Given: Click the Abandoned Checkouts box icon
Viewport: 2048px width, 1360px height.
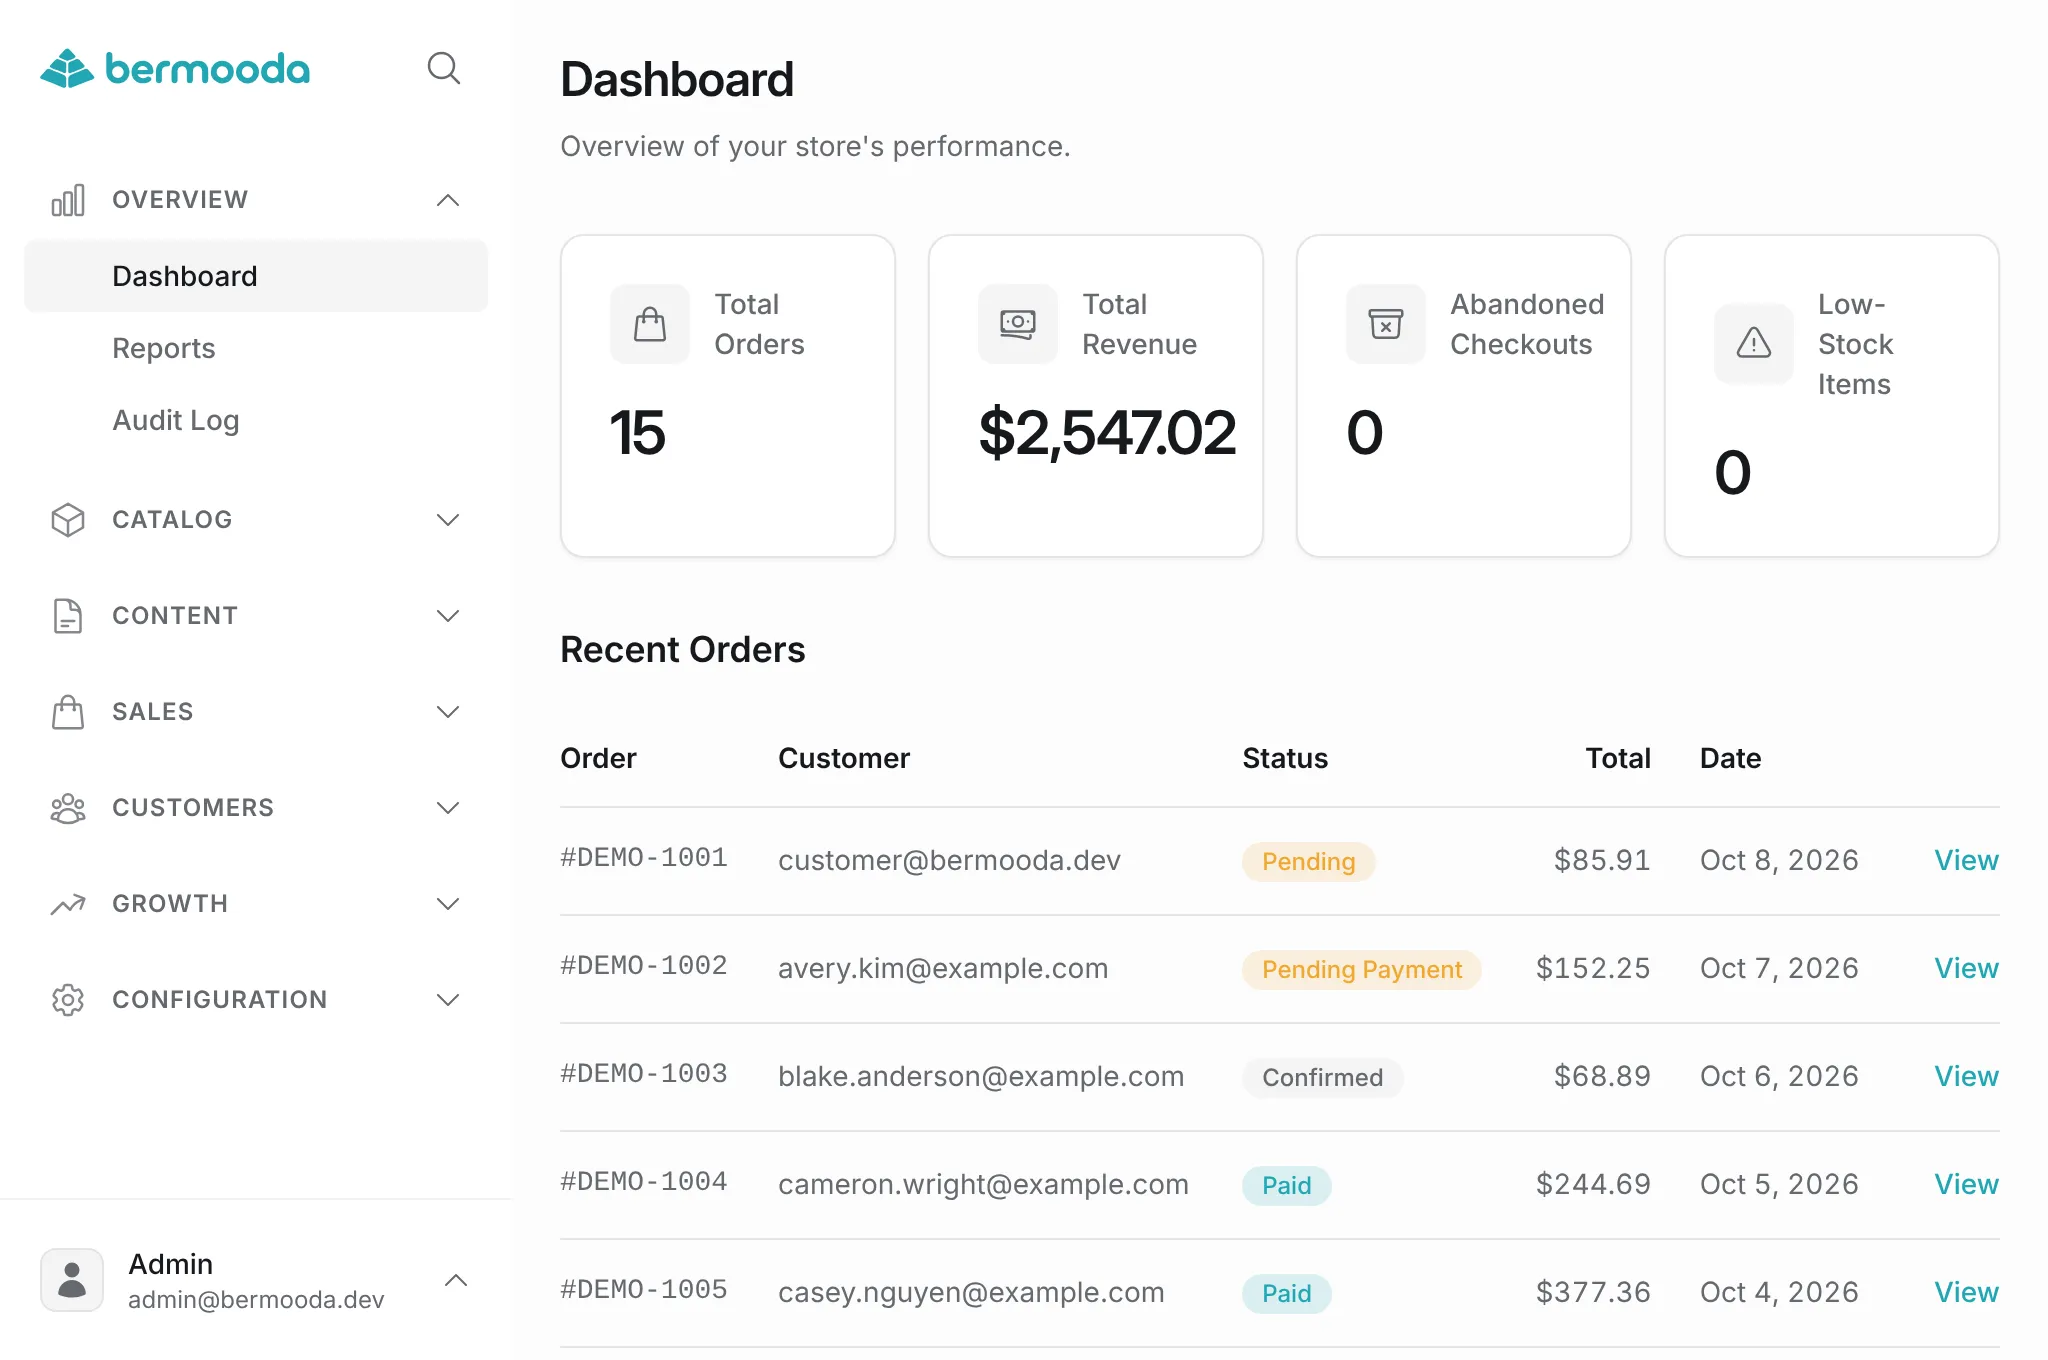Looking at the screenshot, I should [x=1386, y=324].
